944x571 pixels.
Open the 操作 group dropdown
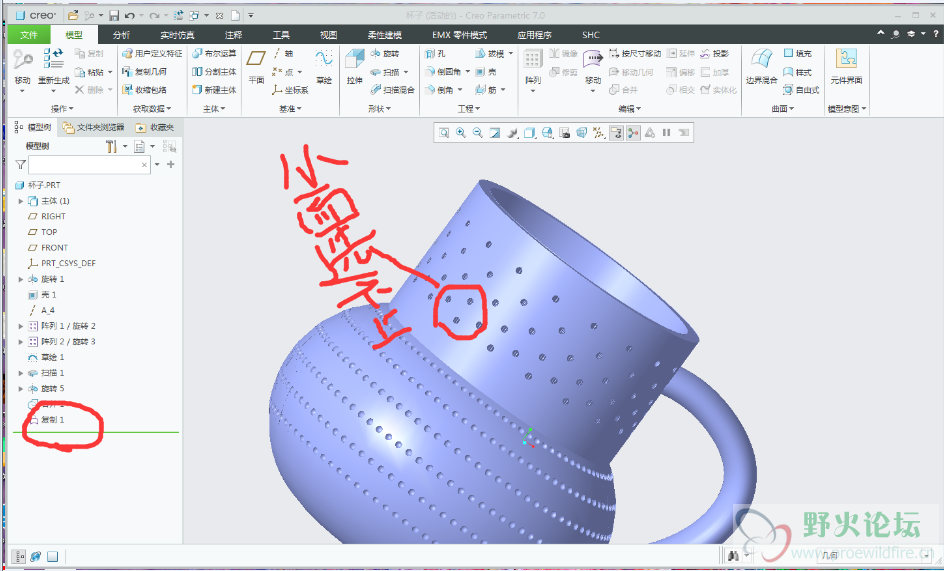tap(62, 109)
